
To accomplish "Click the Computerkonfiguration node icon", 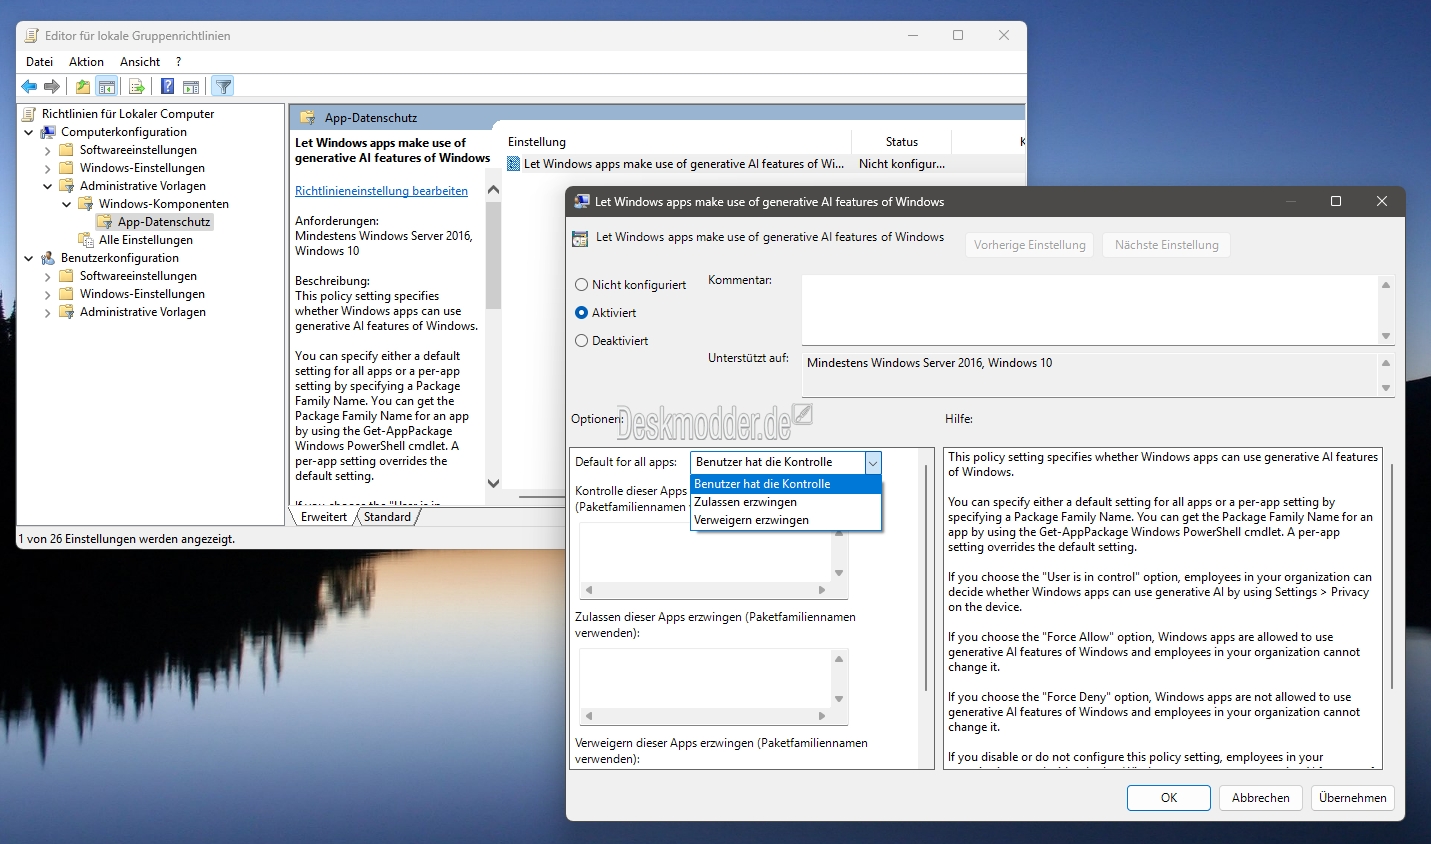I will pyautogui.click(x=48, y=132).
